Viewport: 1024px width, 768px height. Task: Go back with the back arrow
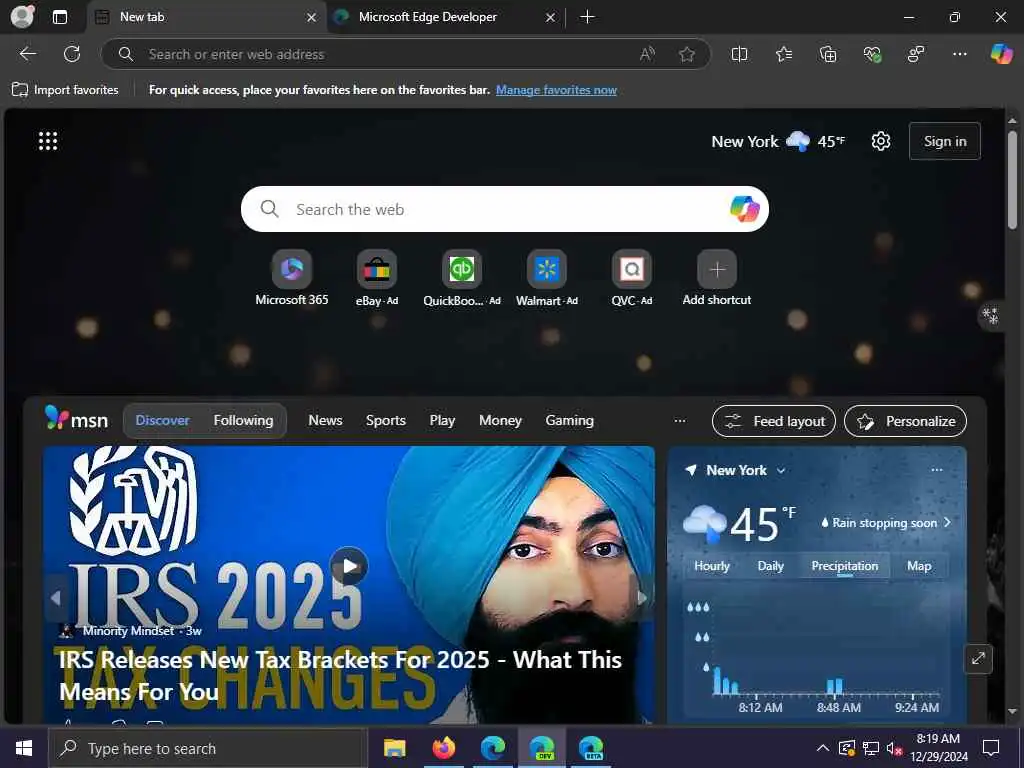click(x=27, y=54)
